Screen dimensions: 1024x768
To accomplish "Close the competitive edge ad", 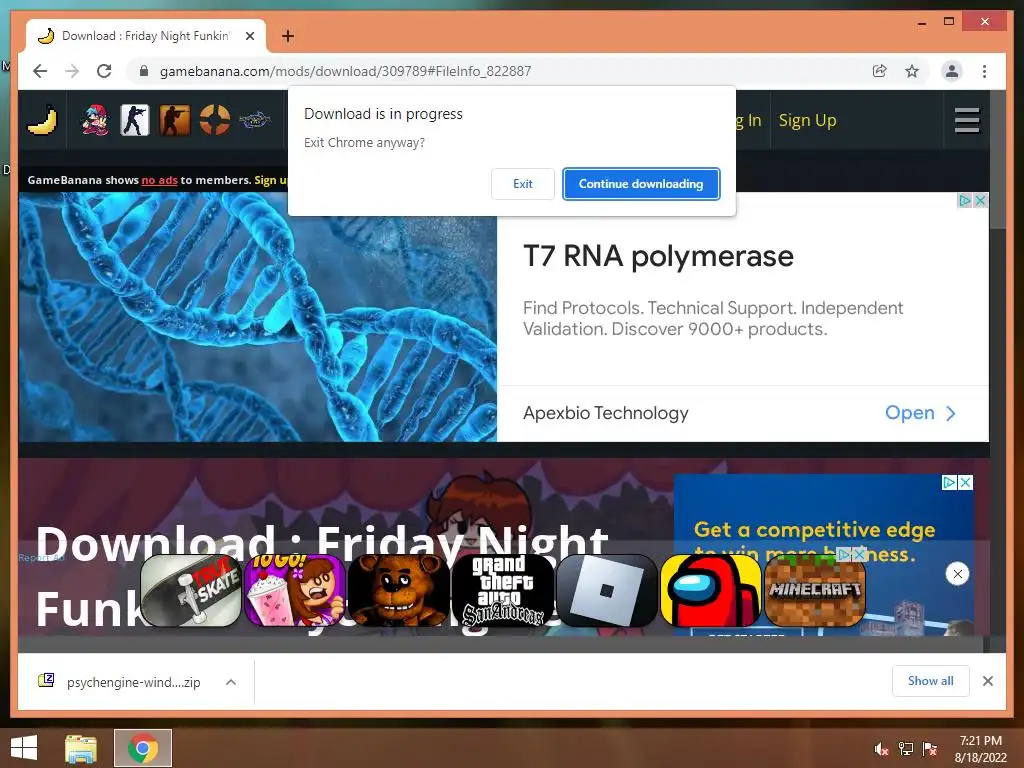I will tap(965, 483).
